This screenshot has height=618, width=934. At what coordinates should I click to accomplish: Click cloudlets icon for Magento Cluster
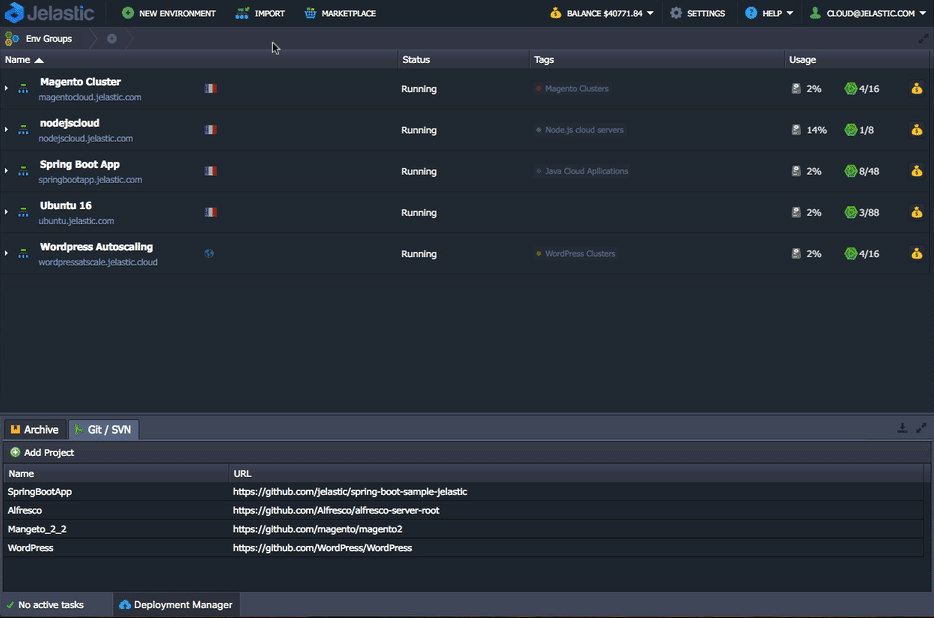click(851, 89)
